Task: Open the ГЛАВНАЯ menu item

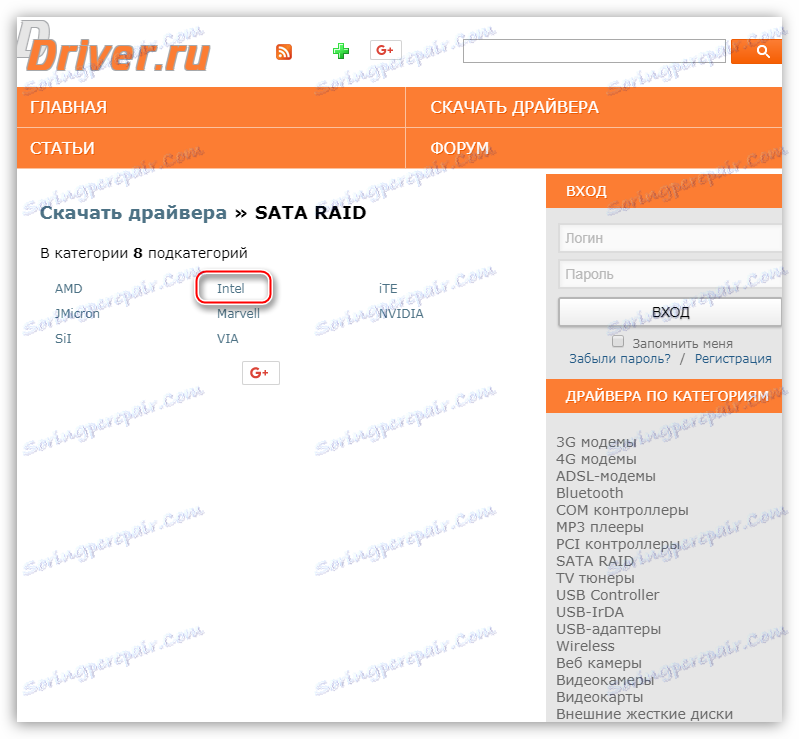Action: (x=68, y=107)
